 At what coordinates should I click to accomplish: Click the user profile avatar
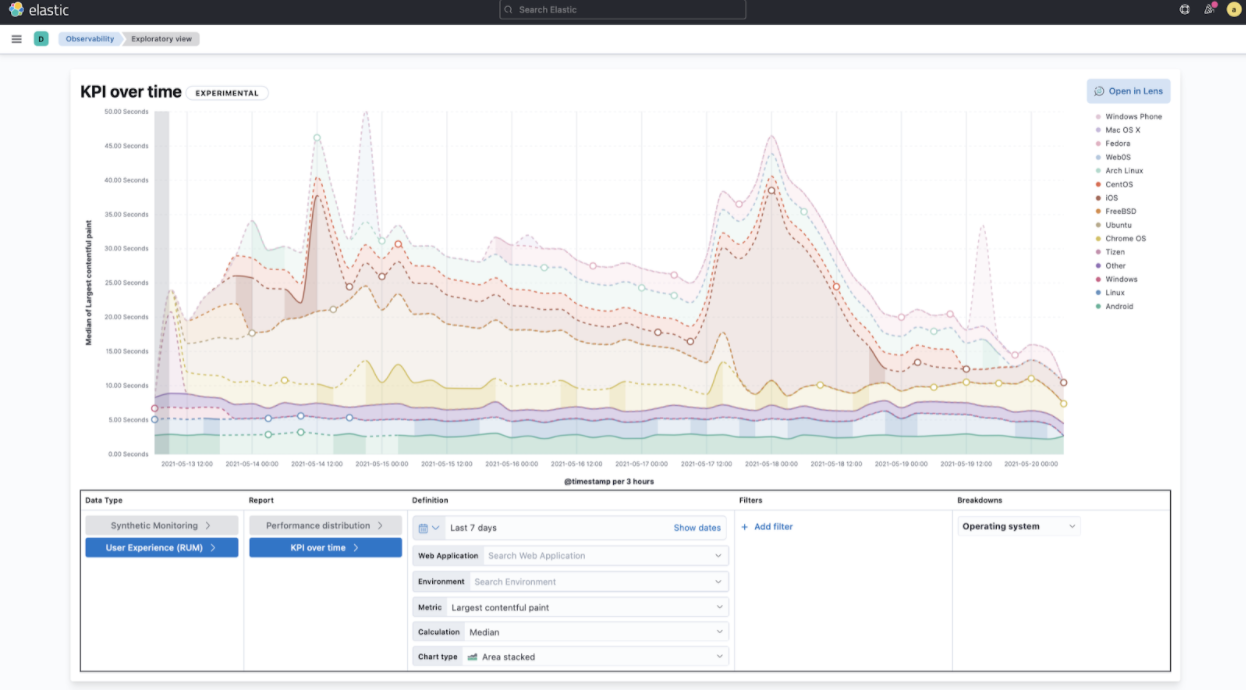[x=1233, y=10]
